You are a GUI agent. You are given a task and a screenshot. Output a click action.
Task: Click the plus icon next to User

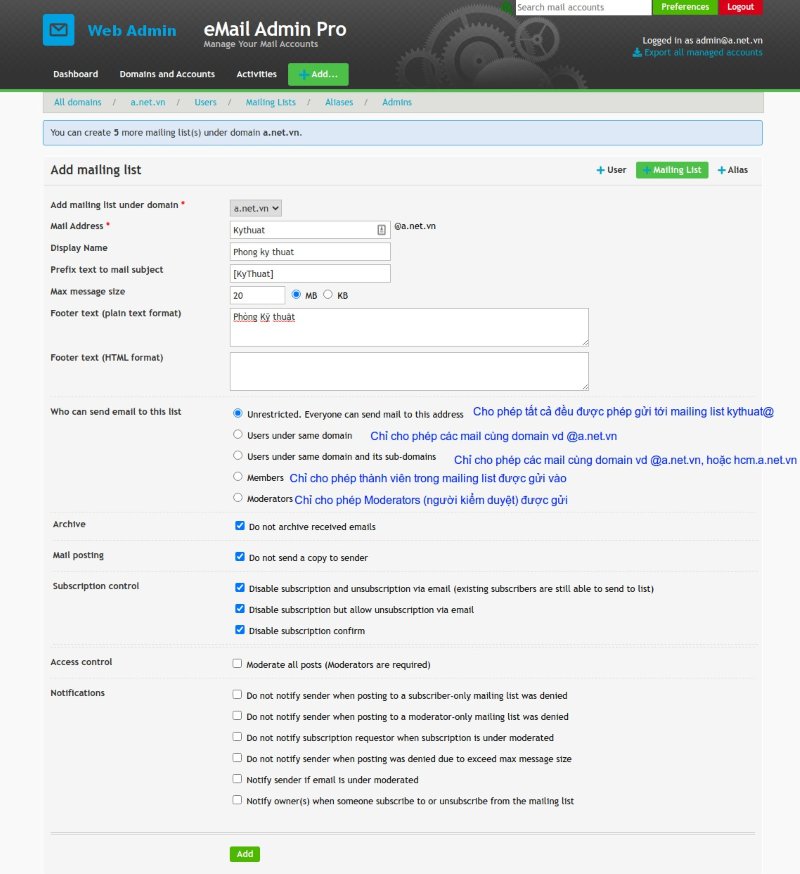pyautogui.click(x=600, y=170)
